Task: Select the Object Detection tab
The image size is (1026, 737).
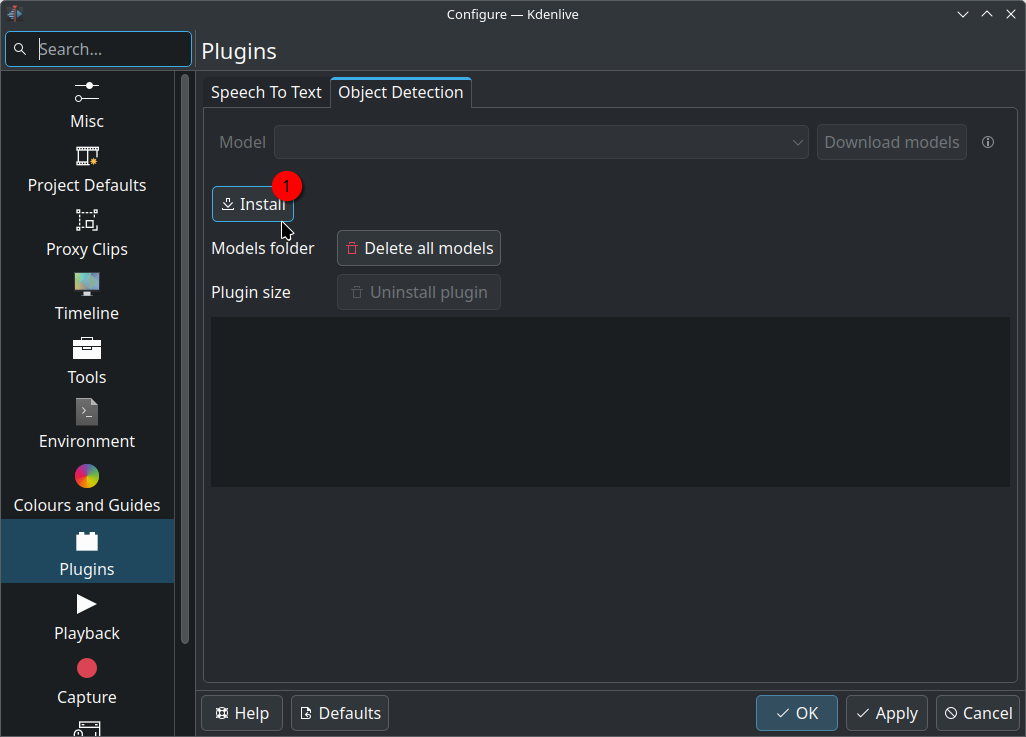Action: tap(401, 92)
